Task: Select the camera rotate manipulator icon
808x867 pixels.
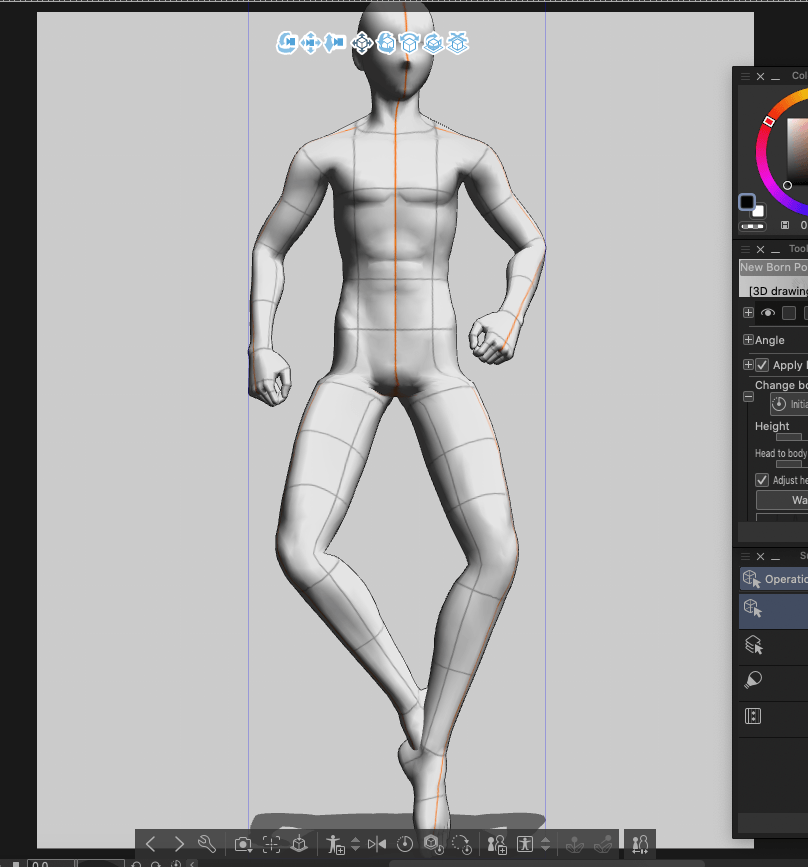Action: click(286, 43)
